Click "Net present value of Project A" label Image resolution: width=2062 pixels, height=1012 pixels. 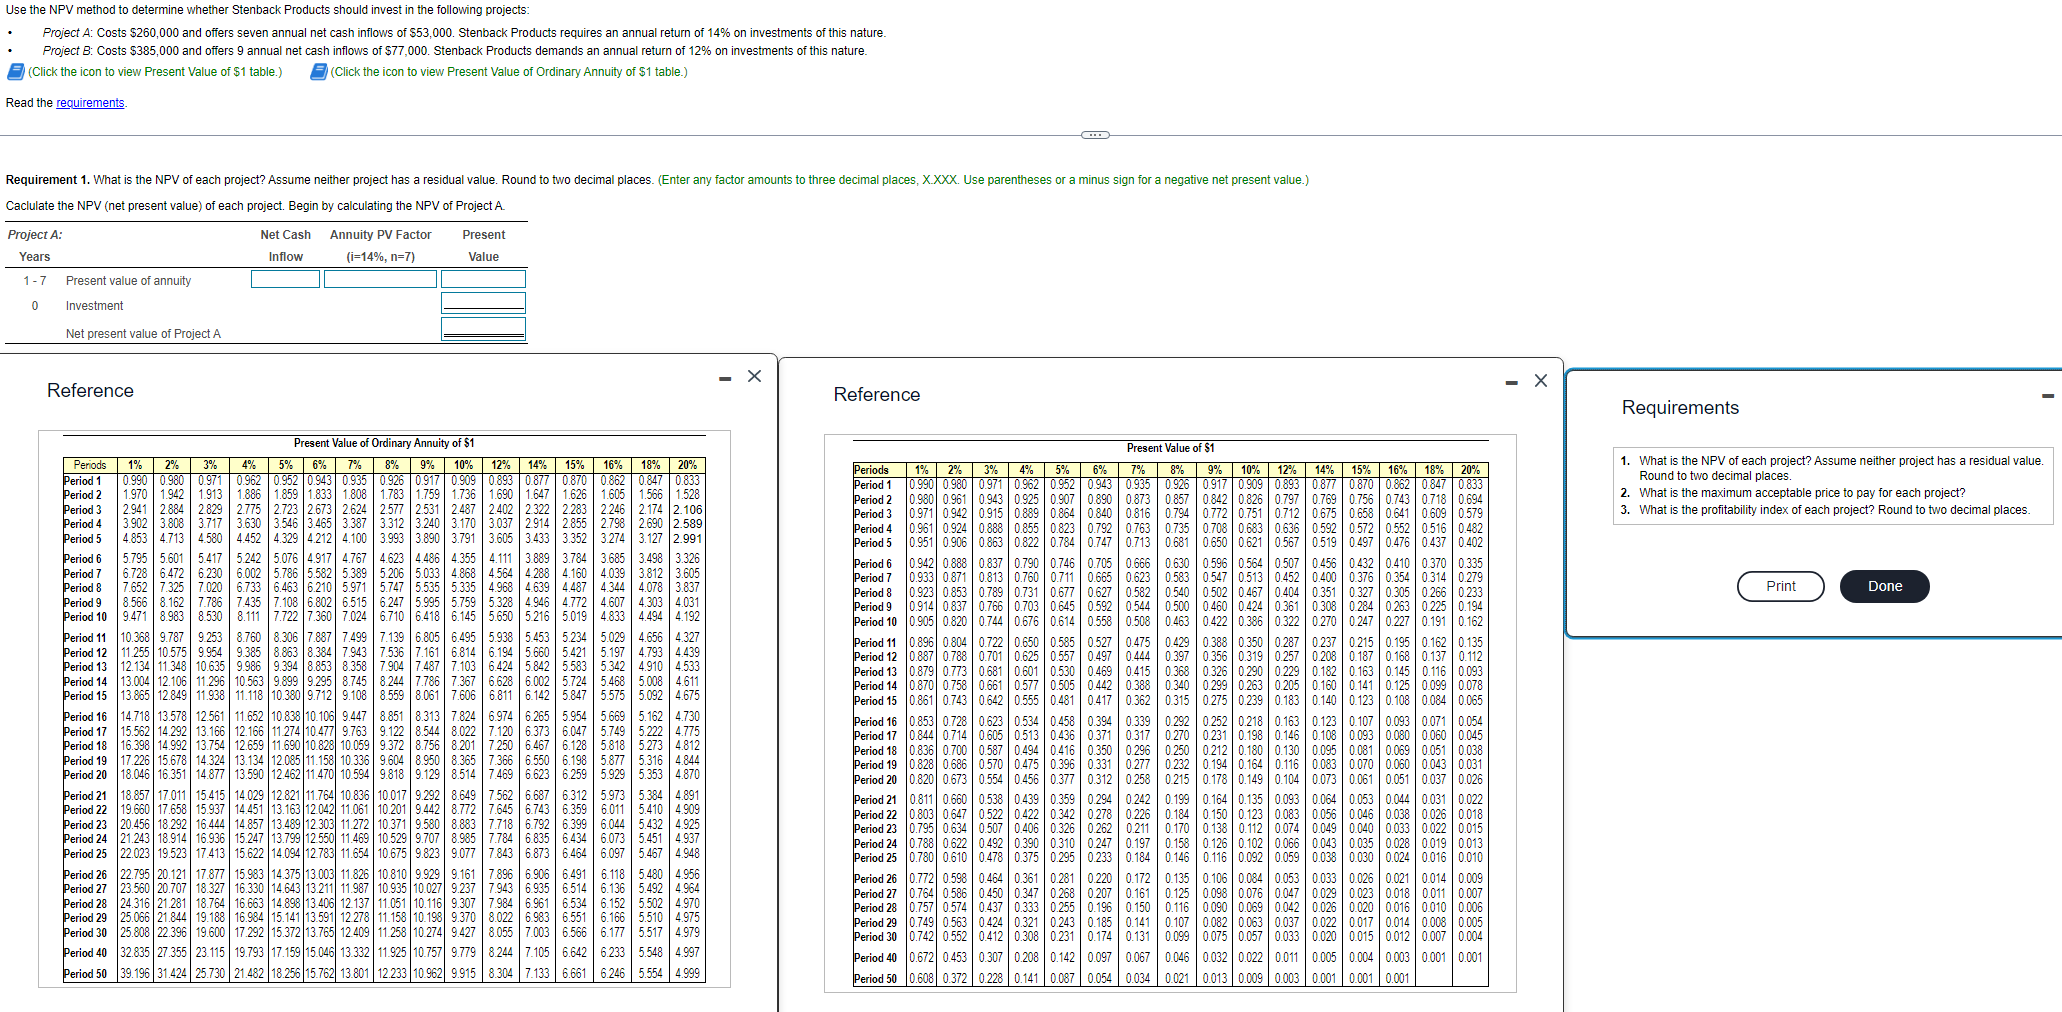pyautogui.click(x=143, y=334)
